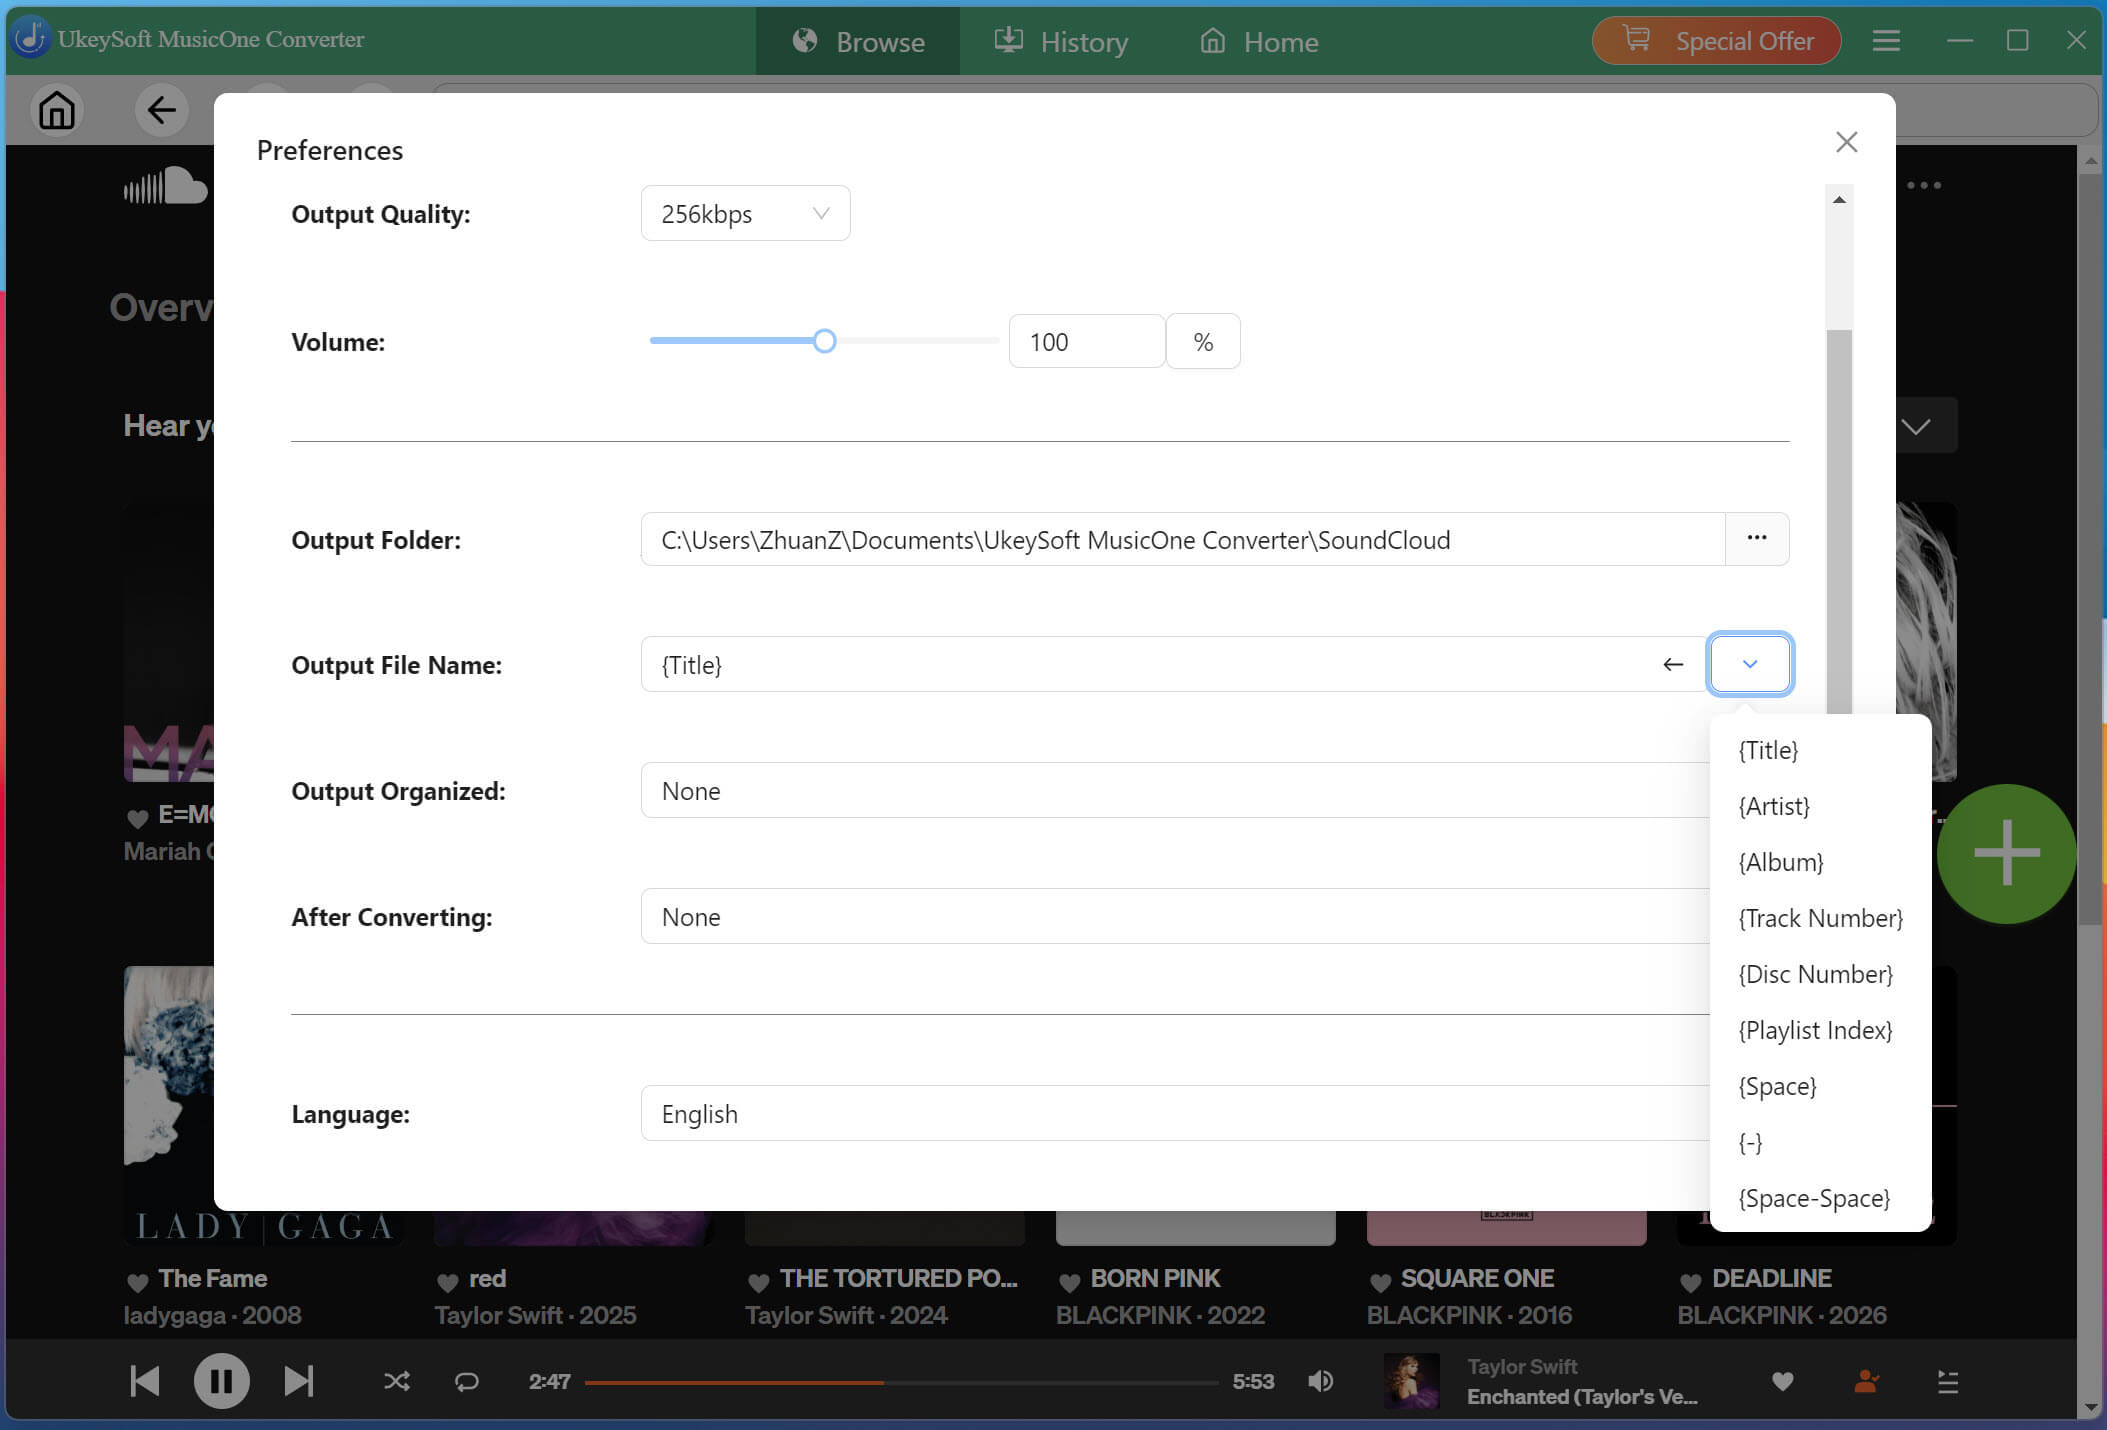Click the home icon in the toolbar
Viewport: 2107px width, 1430px height.
tap(57, 110)
